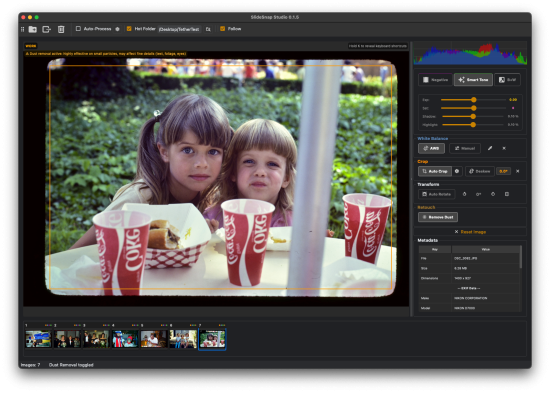Rotate image counter-clockwise icon
Screen dimensions: 550x393
pyautogui.click(x=464, y=194)
